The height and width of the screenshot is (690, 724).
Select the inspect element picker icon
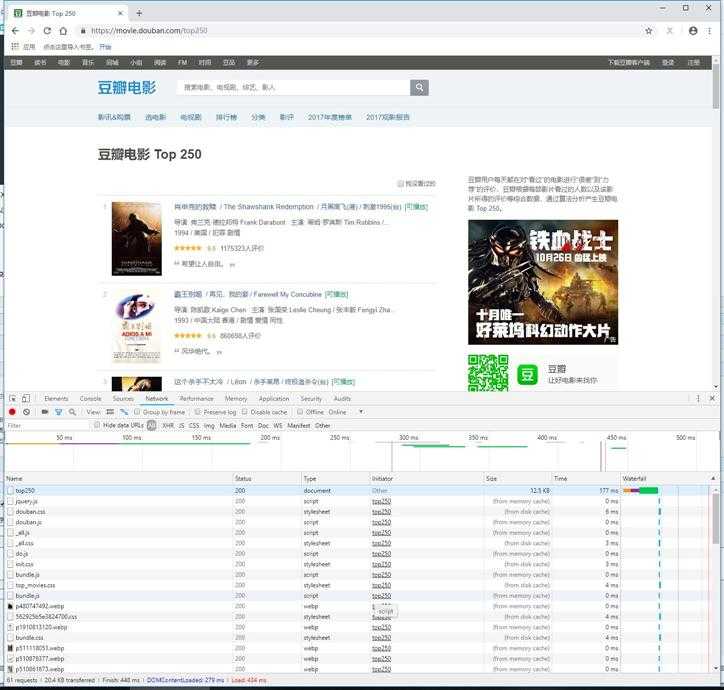12,398
